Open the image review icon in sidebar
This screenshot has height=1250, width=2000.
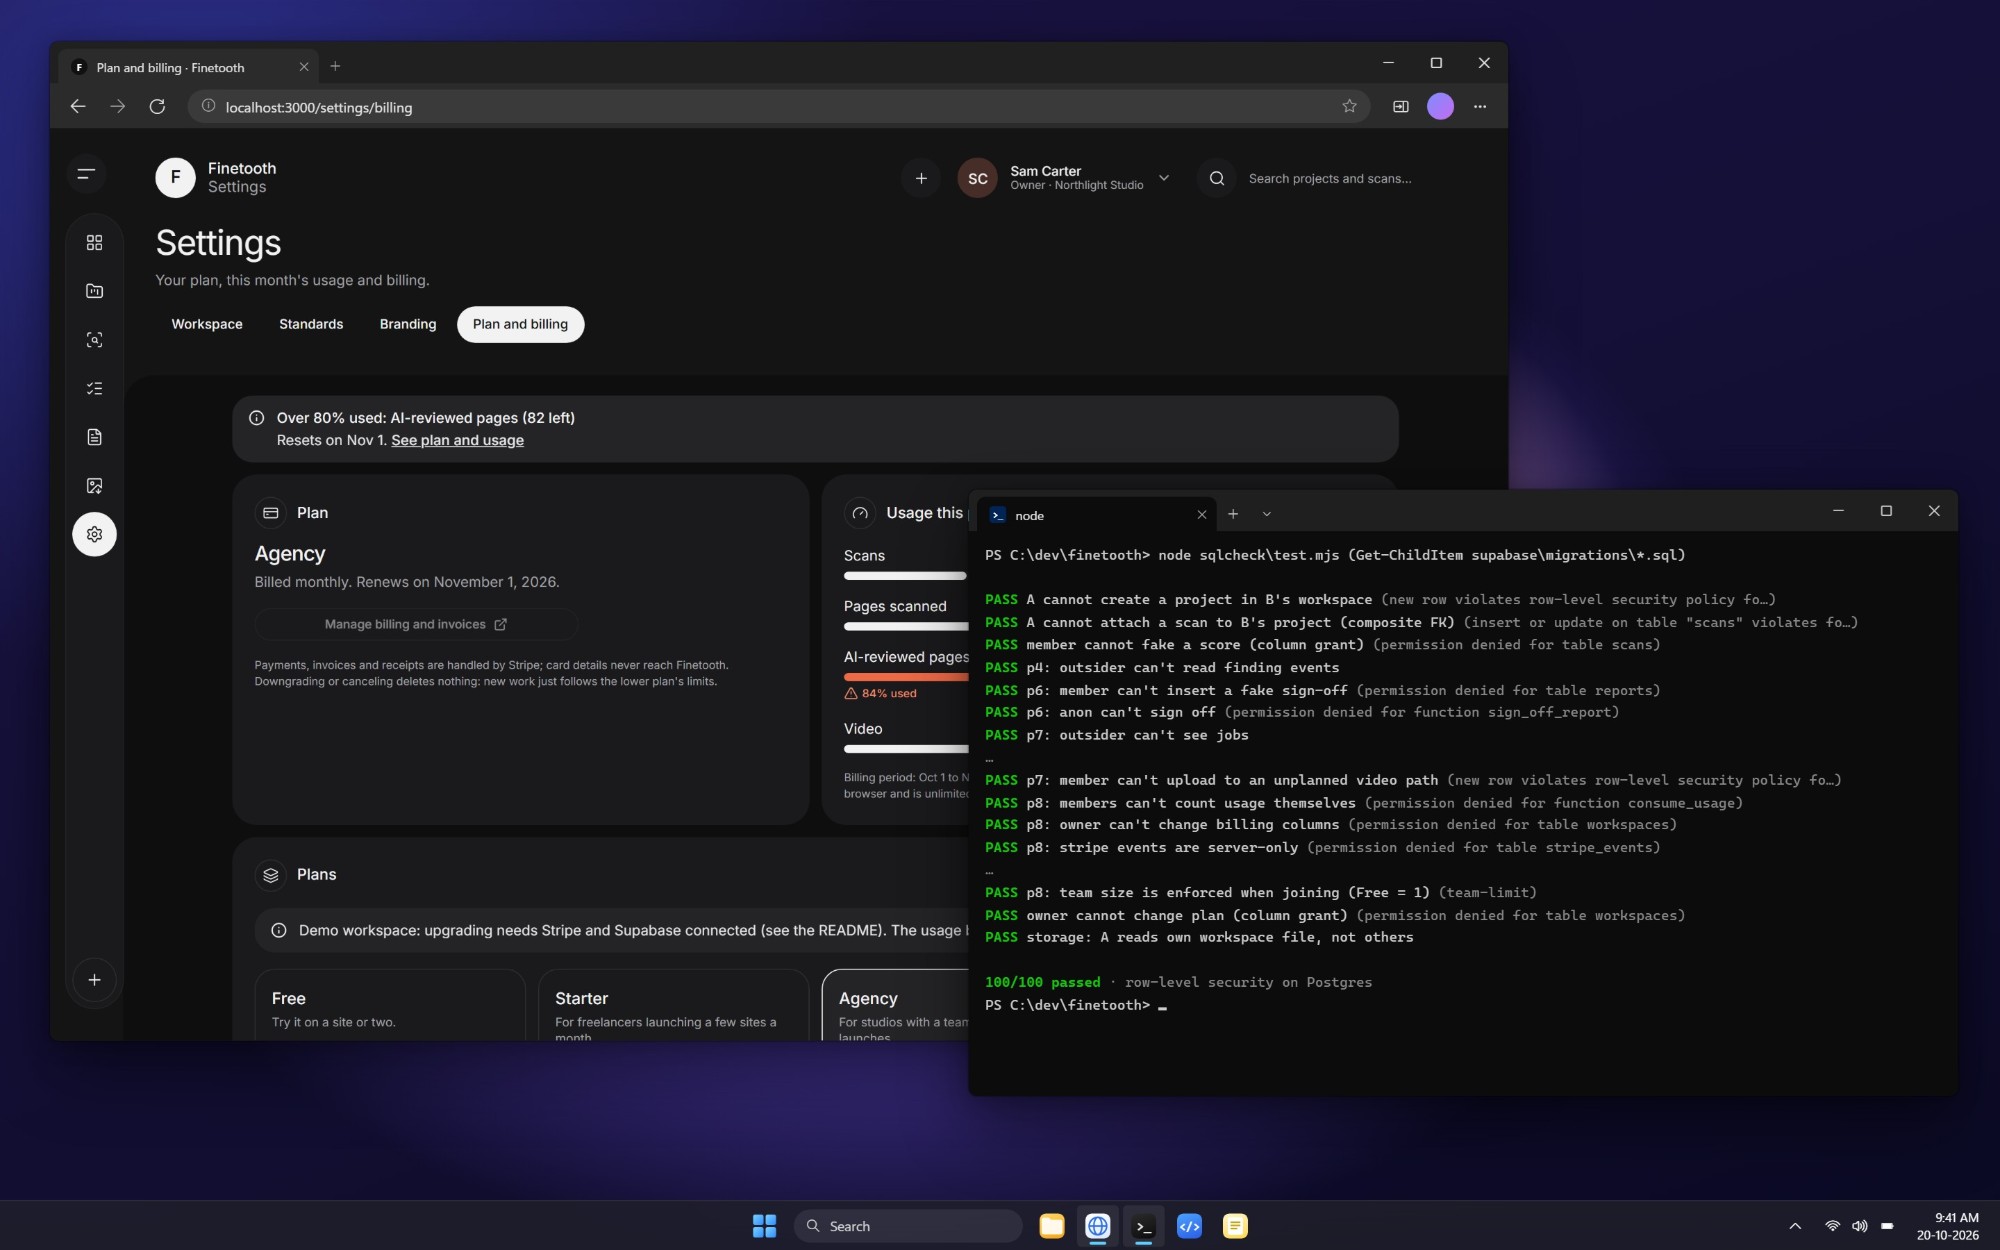(94, 486)
